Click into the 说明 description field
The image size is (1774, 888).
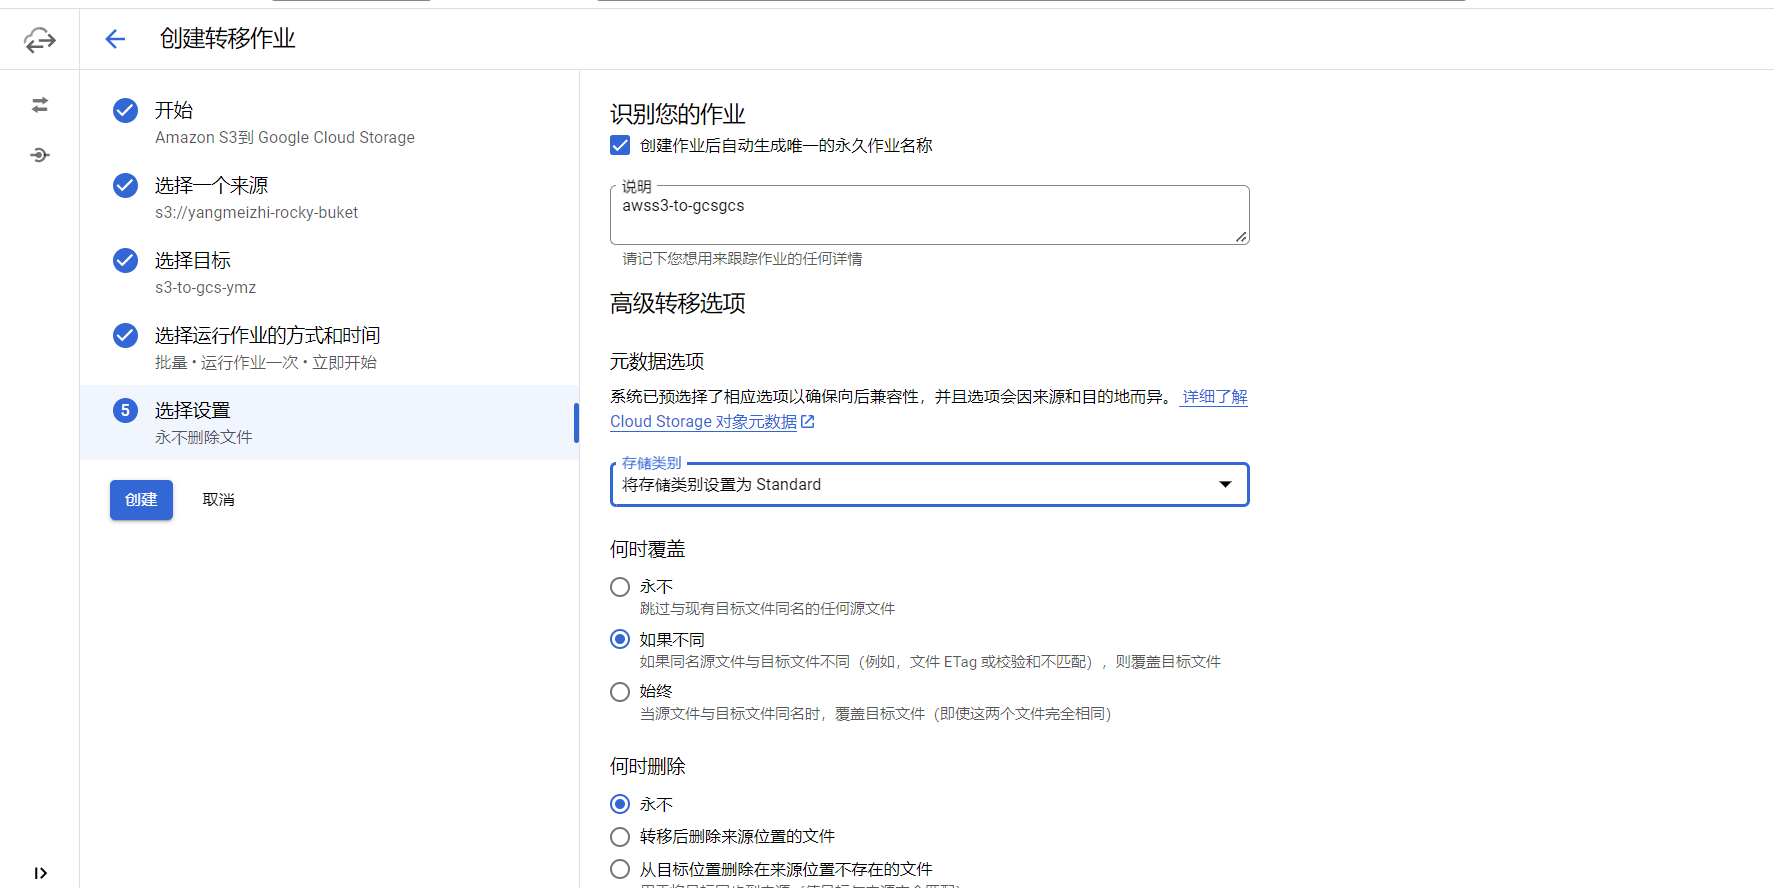point(930,215)
